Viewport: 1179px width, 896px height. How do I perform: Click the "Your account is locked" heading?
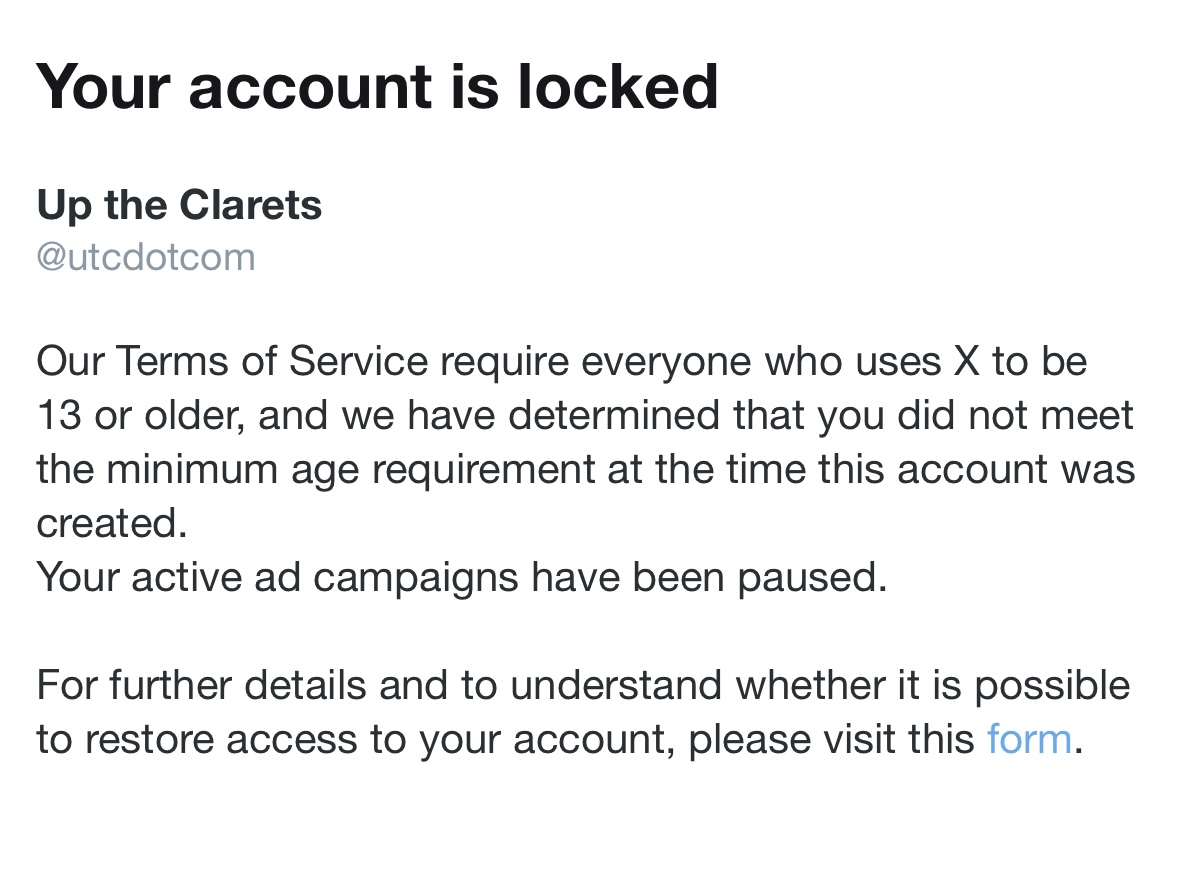click(377, 86)
